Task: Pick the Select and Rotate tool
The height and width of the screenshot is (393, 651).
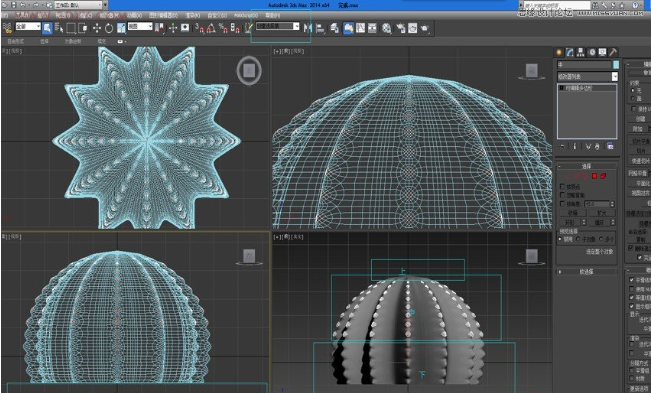Action: pos(109,28)
